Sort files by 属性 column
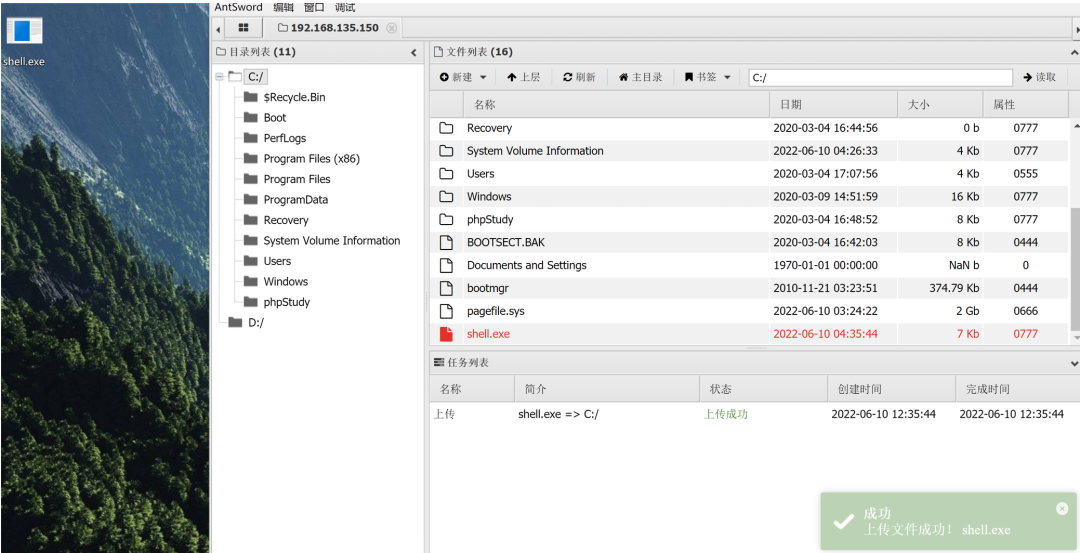Screen dimensions: 1080x553 point(1026,105)
